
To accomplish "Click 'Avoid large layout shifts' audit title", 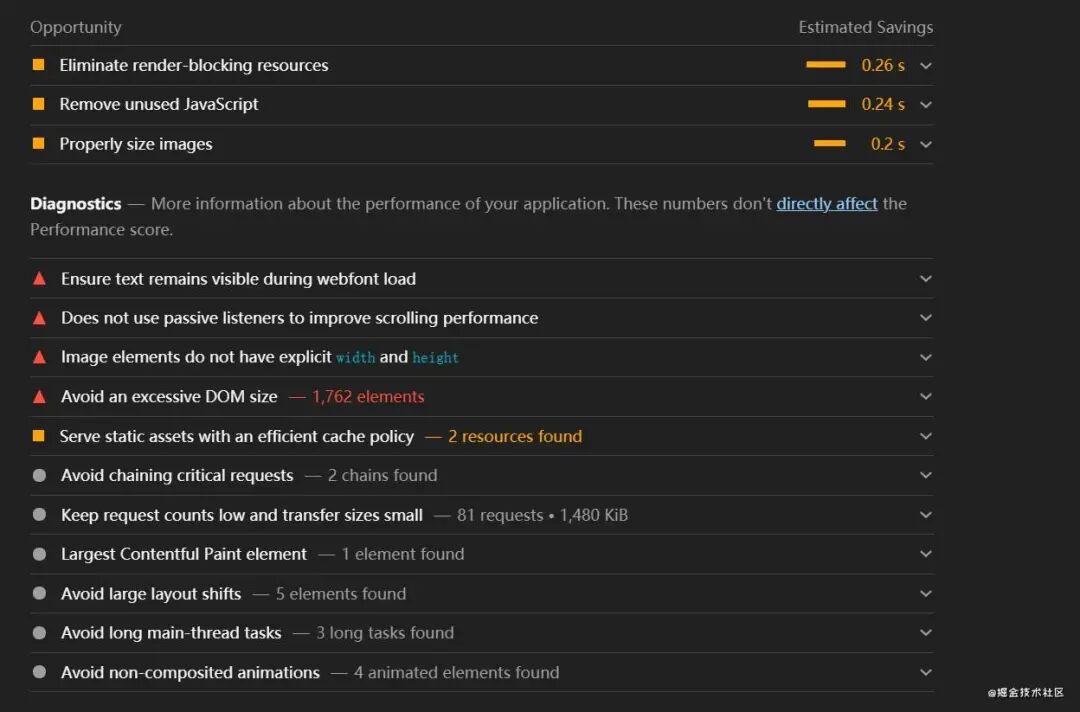I will pos(151,594).
